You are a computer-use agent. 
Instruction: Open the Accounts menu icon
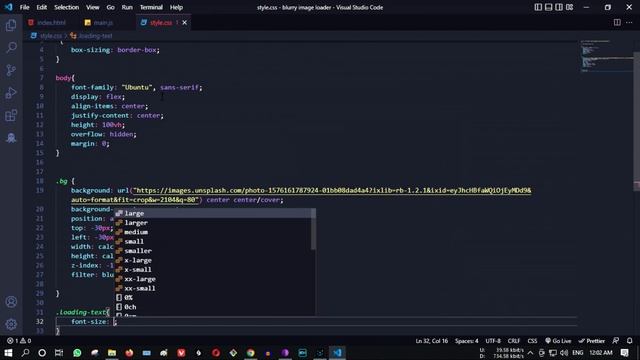point(11,302)
